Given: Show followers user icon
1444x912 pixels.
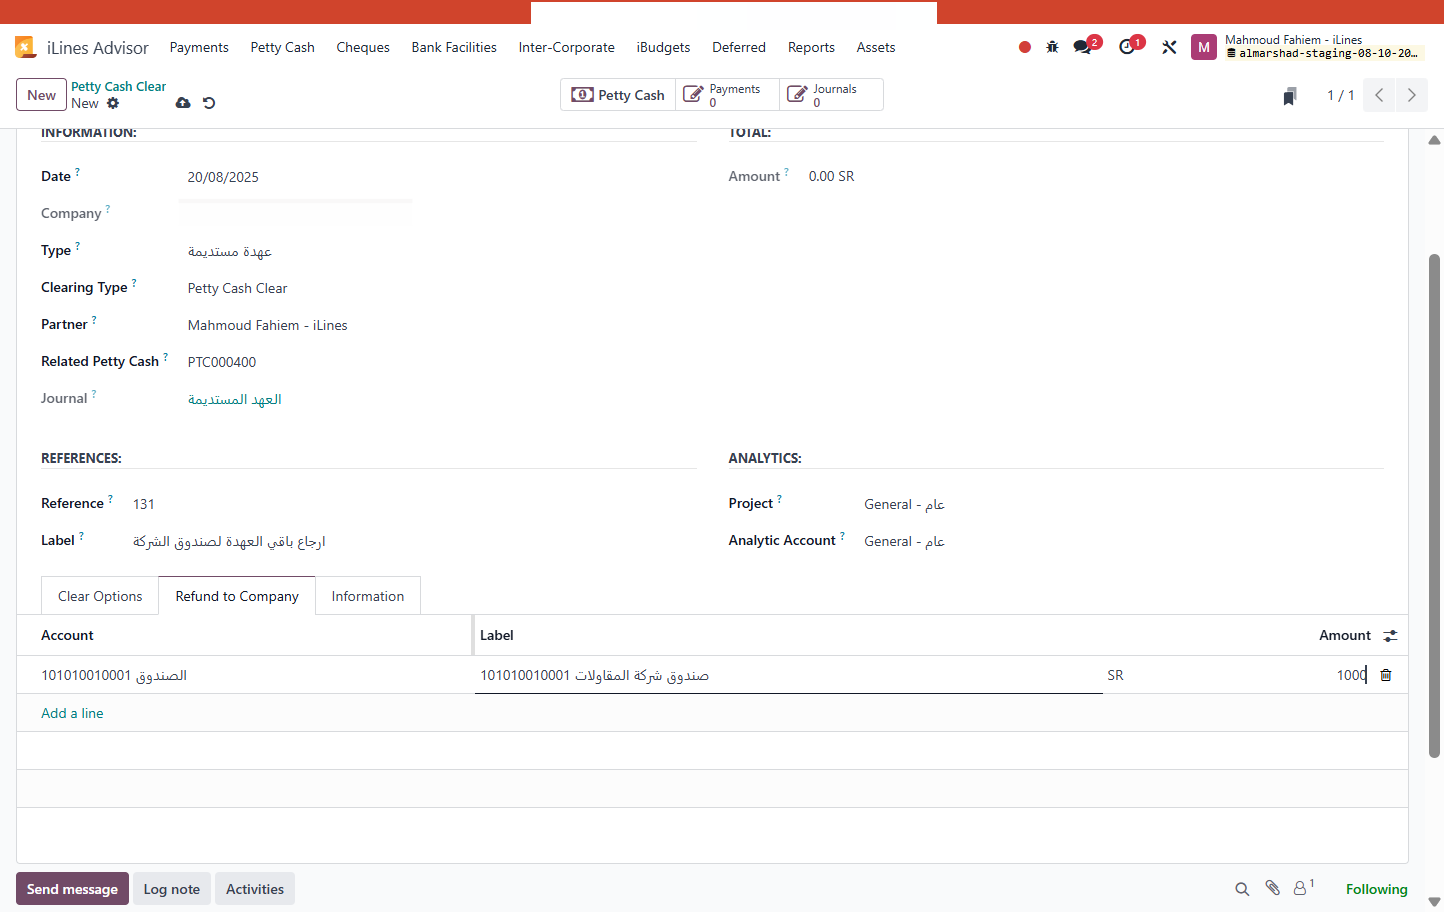Looking at the screenshot, I should pyautogui.click(x=1303, y=887).
